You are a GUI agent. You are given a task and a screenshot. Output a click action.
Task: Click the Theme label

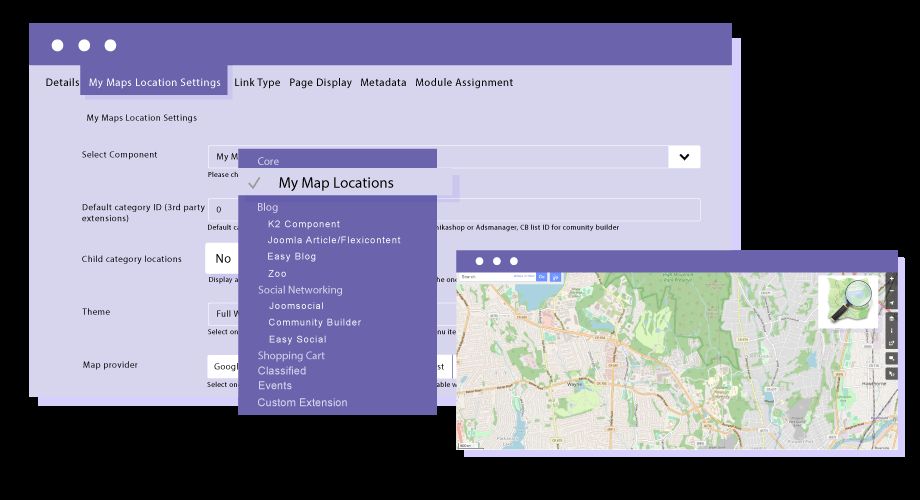click(x=96, y=312)
